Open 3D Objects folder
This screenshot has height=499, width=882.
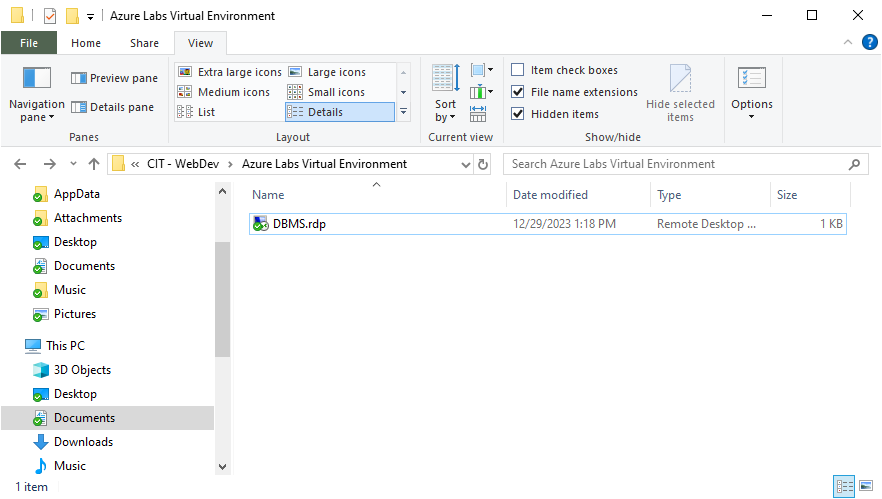(82, 370)
